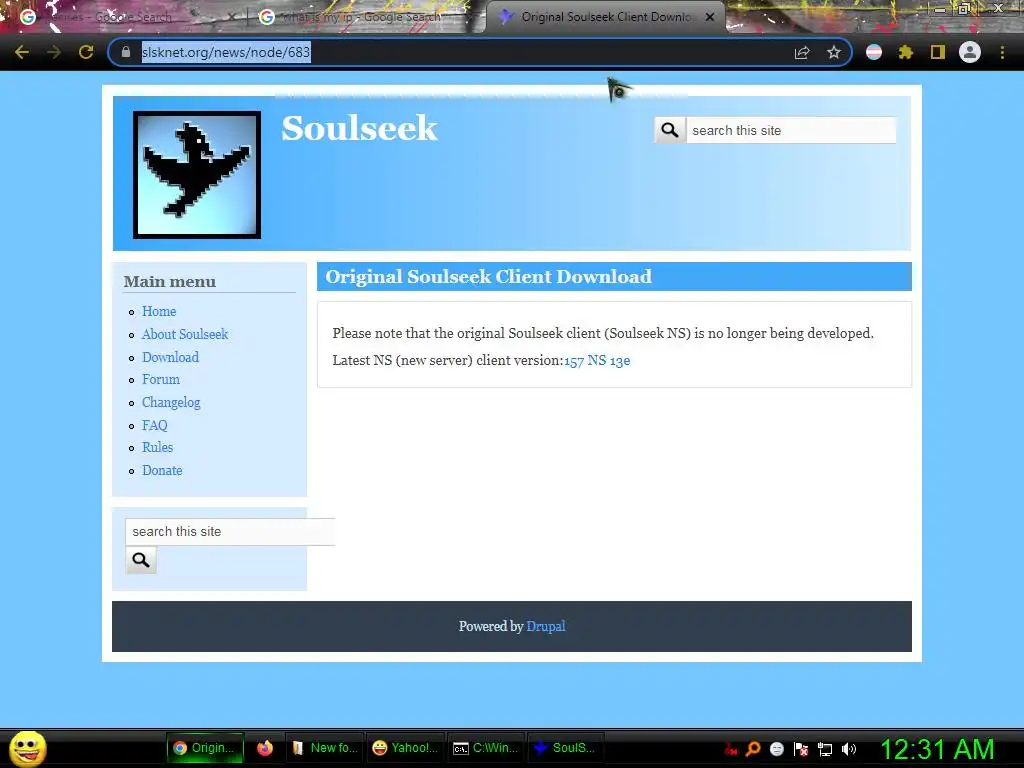Open the Changelog link

tap(171, 402)
